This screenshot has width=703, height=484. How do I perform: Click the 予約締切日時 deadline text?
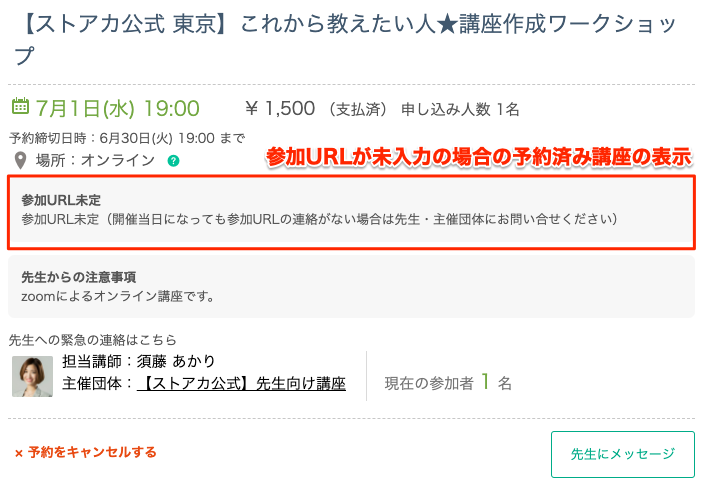[127, 138]
